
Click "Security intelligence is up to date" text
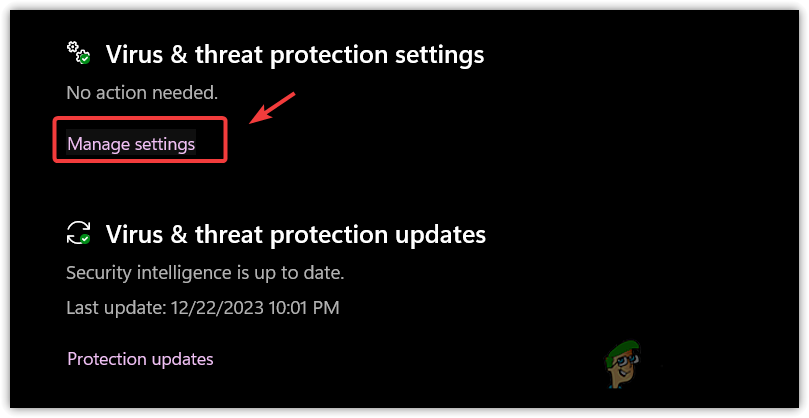(204, 272)
